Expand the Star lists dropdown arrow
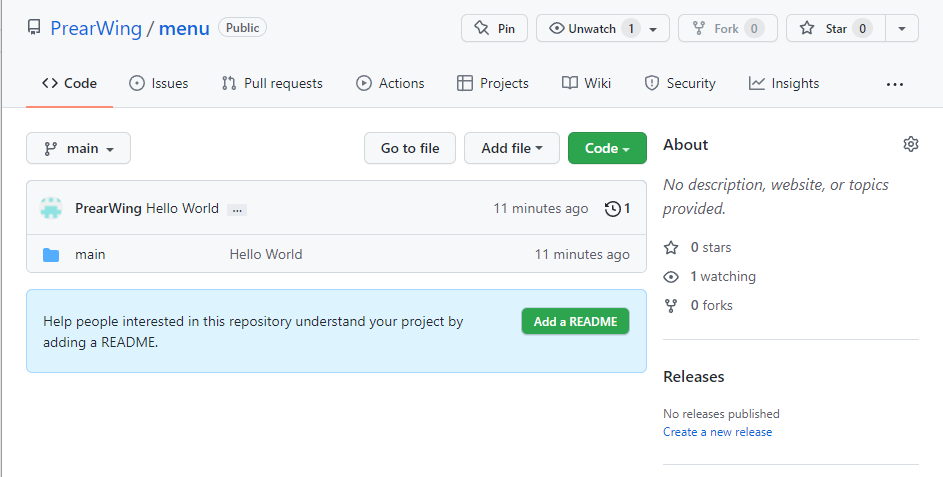Image resolution: width=943 pixels, height=477 pixels. [902, 28]
